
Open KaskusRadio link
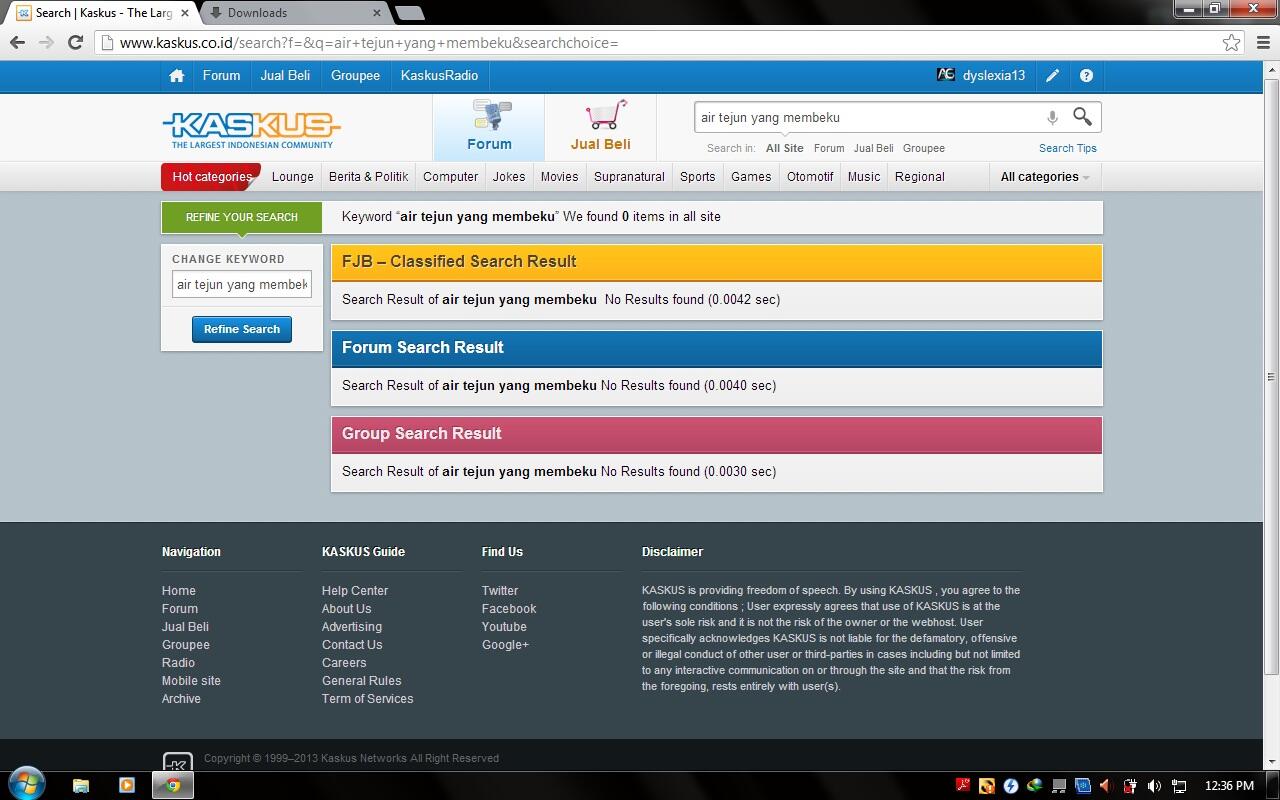[x=439, y=75]
